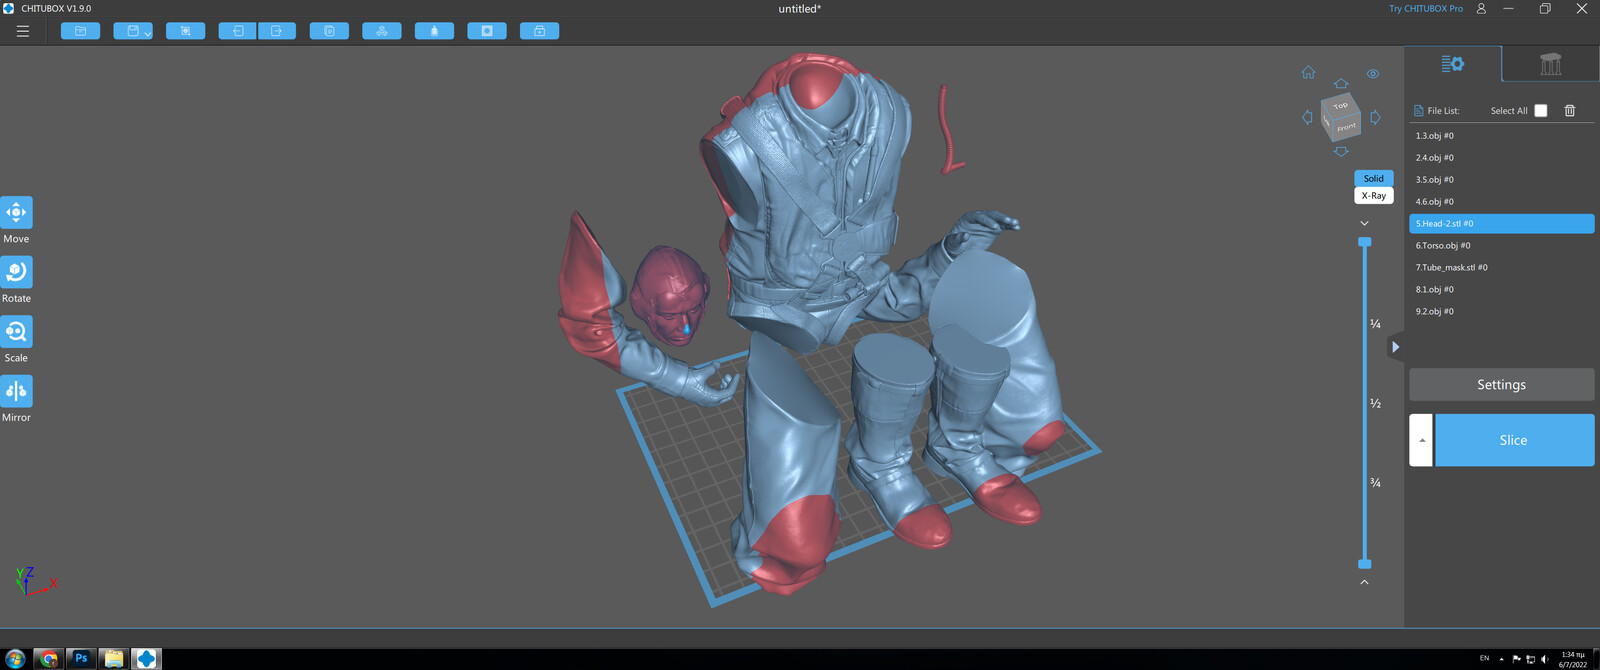
Task: Click the chevron above the layer slider
Action: [x=1364, y=223]
